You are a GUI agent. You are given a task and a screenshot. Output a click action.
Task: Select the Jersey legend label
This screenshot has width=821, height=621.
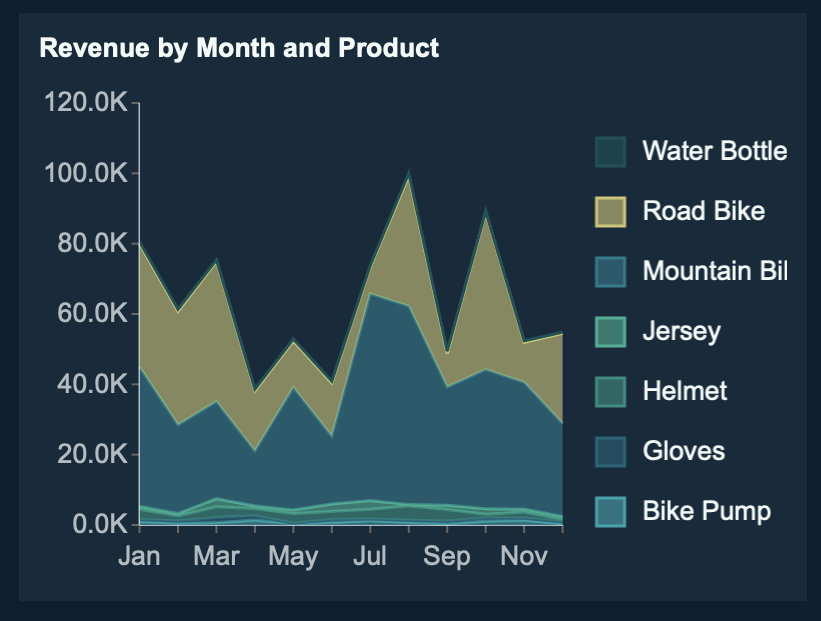(x=681, y=332)
